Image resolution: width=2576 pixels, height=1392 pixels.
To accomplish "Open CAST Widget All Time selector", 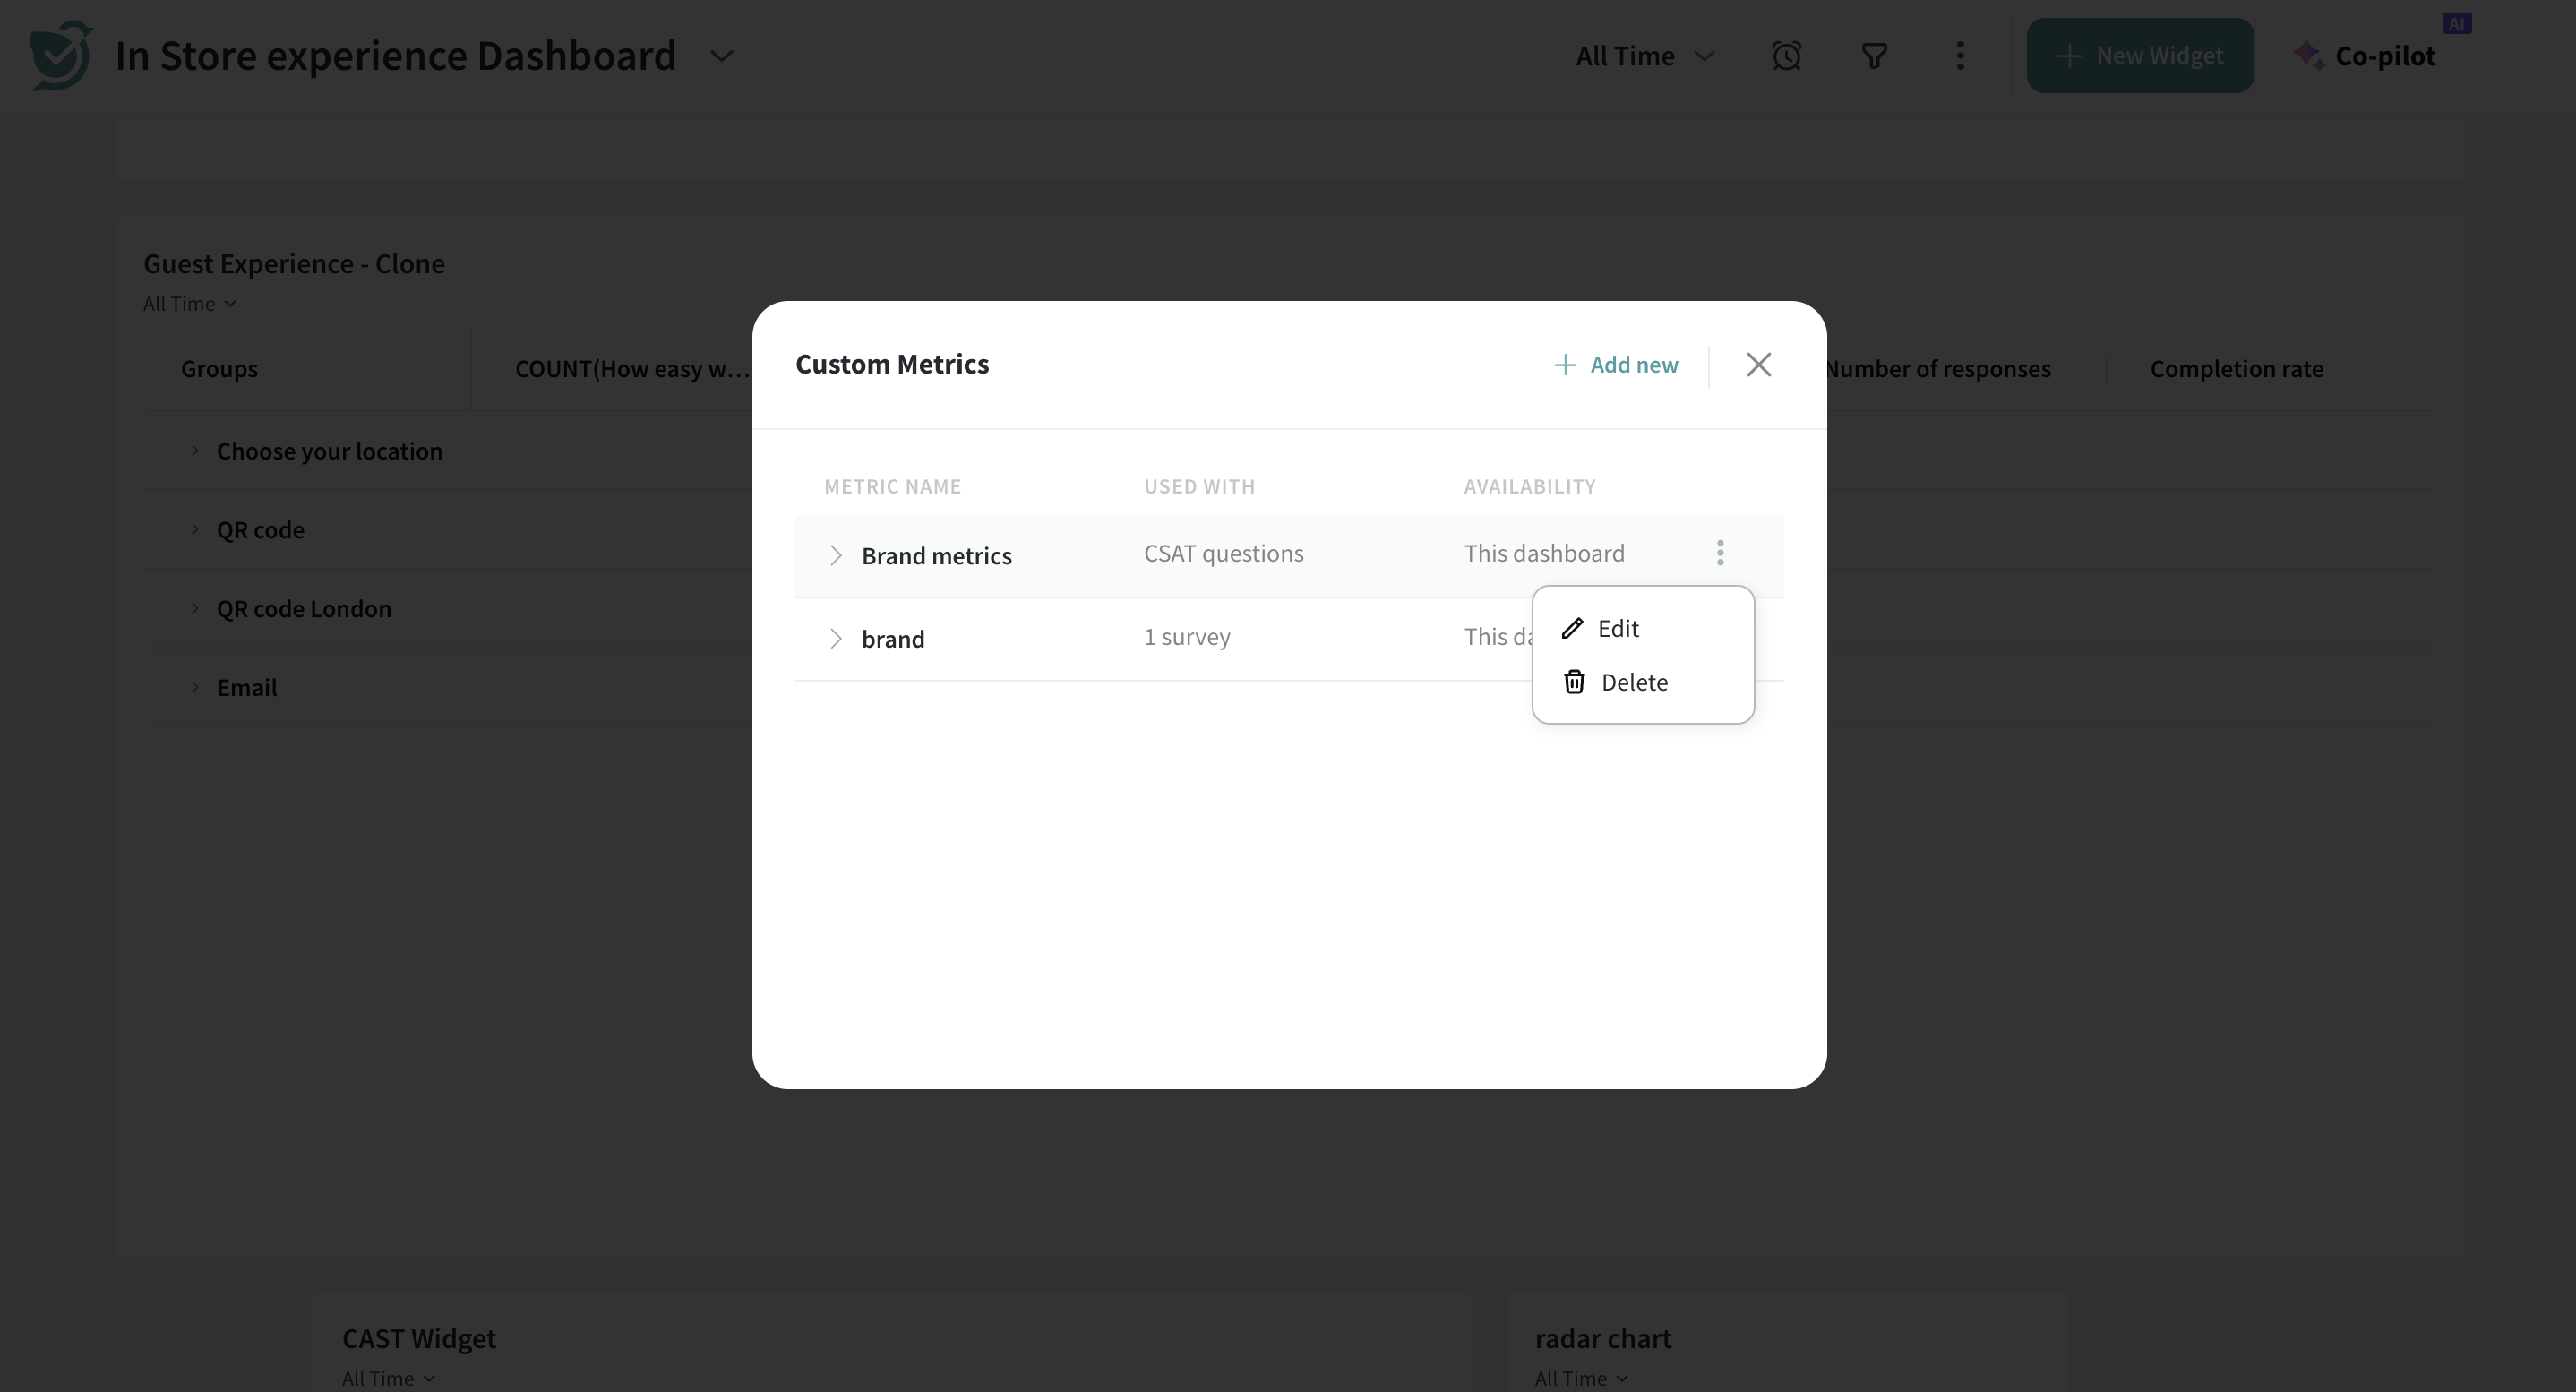I will click(x=388, y=1378).
